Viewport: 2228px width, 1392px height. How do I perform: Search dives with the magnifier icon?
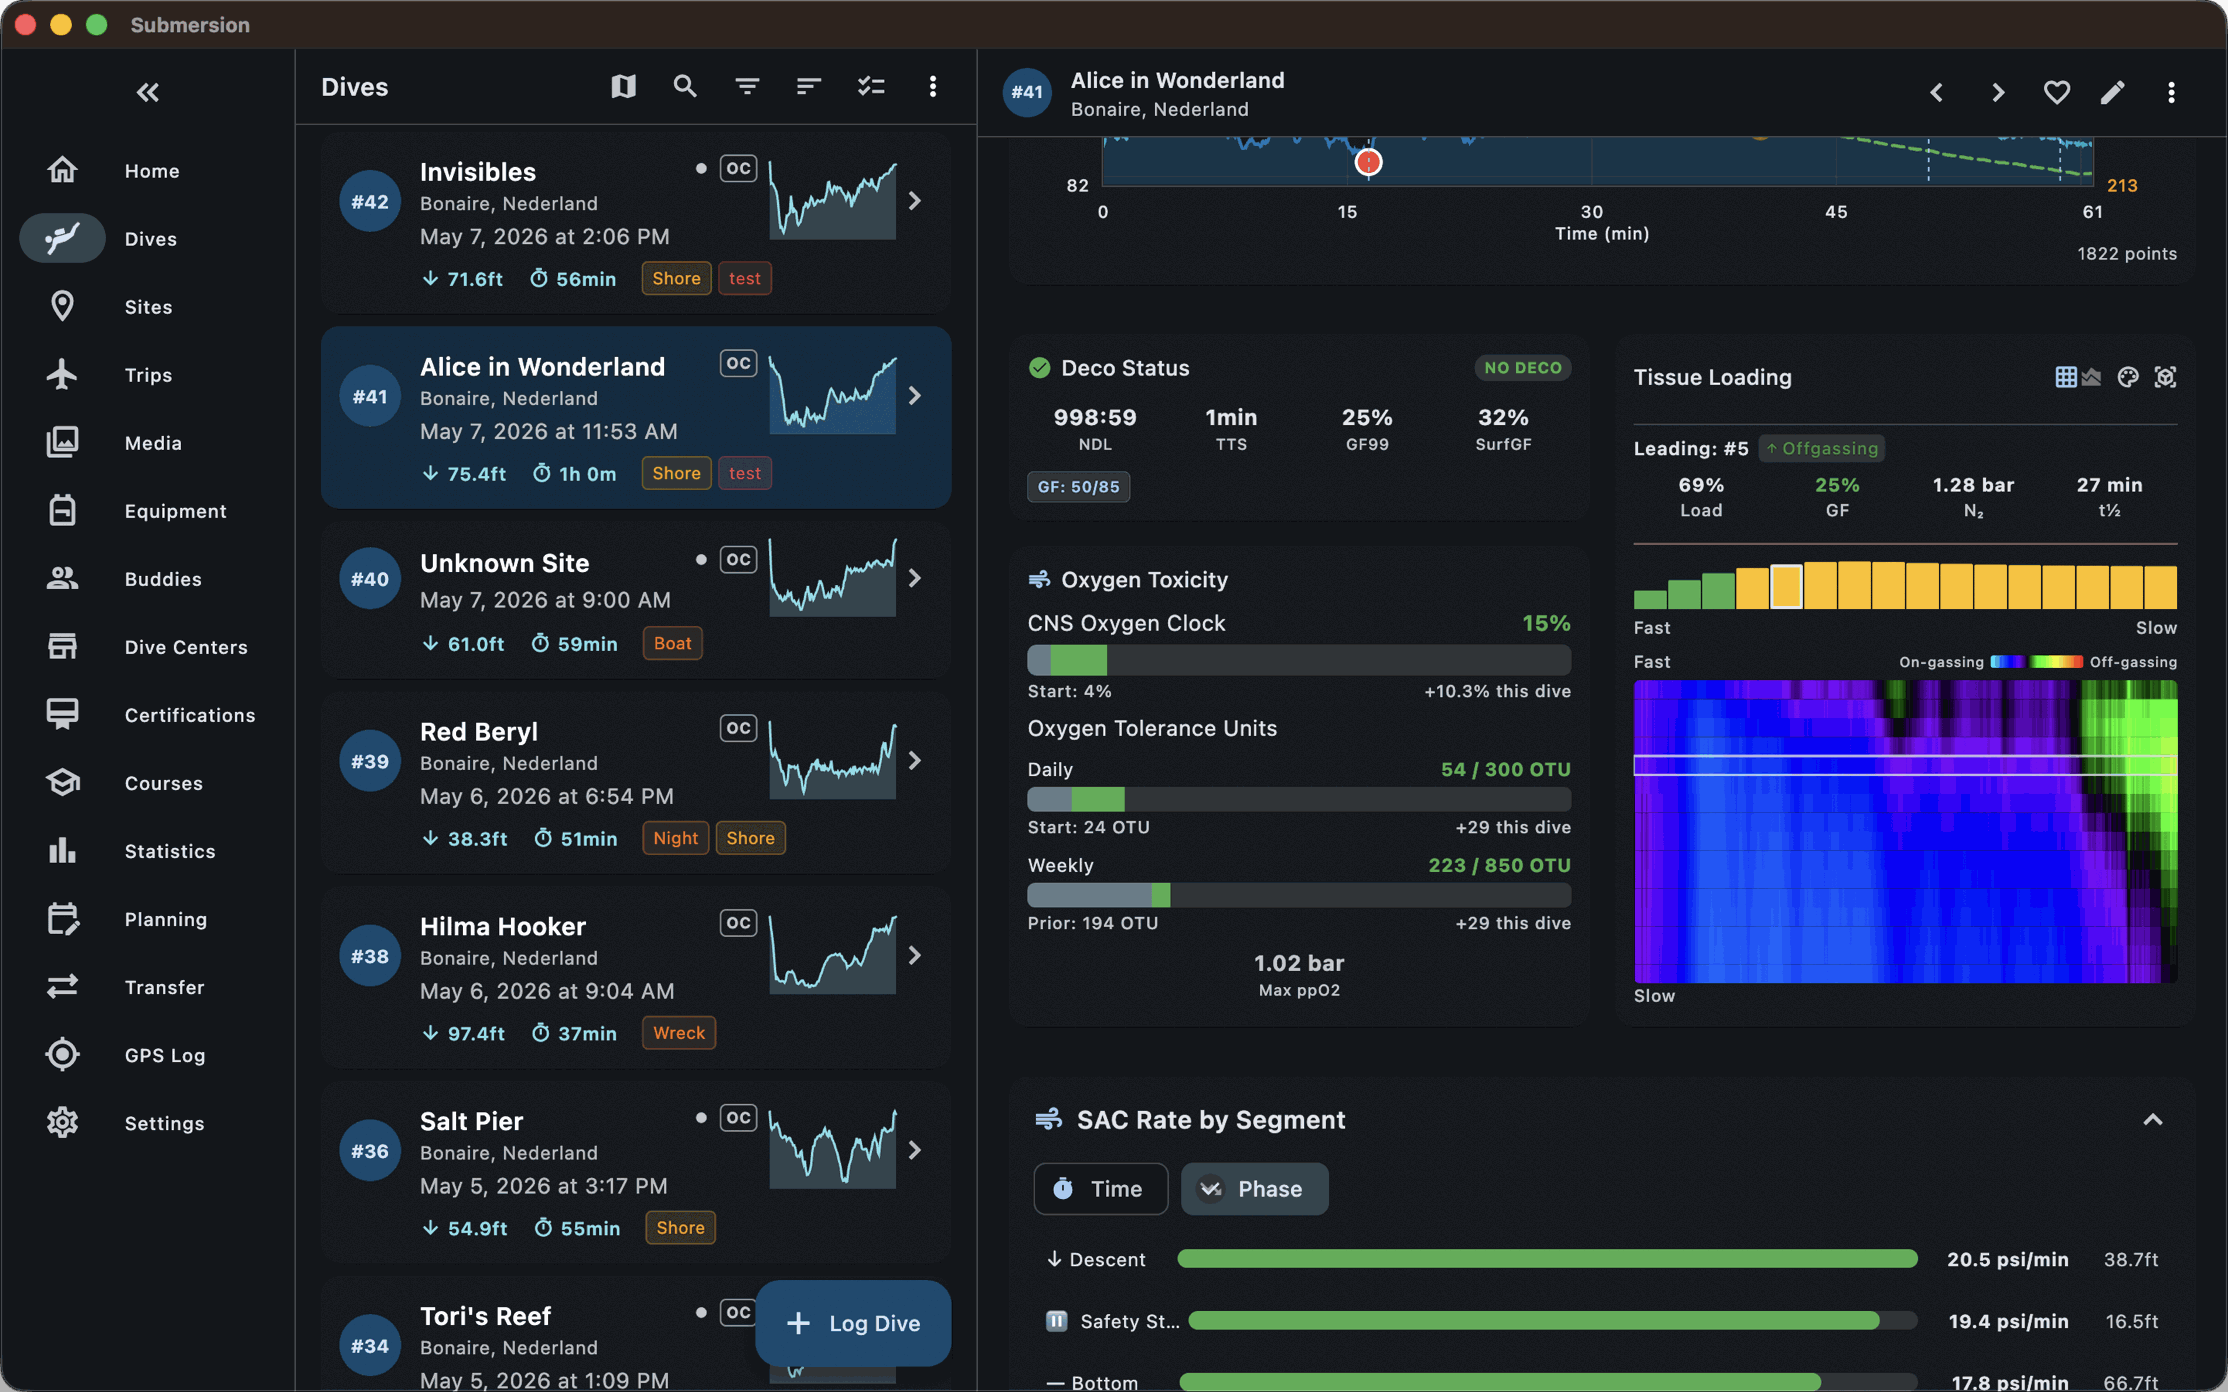coord(685,87)
